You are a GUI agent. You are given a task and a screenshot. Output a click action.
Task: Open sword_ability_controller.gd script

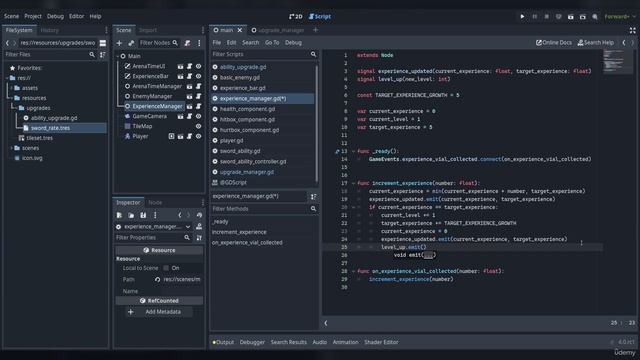pyautogui.click(x=253, y=162)
